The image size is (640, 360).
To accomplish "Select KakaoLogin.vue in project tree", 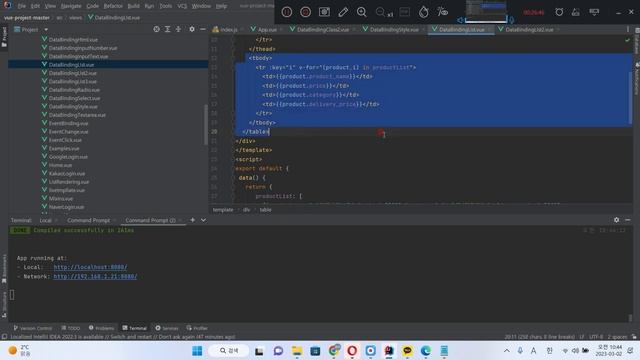I will point(67,173).
